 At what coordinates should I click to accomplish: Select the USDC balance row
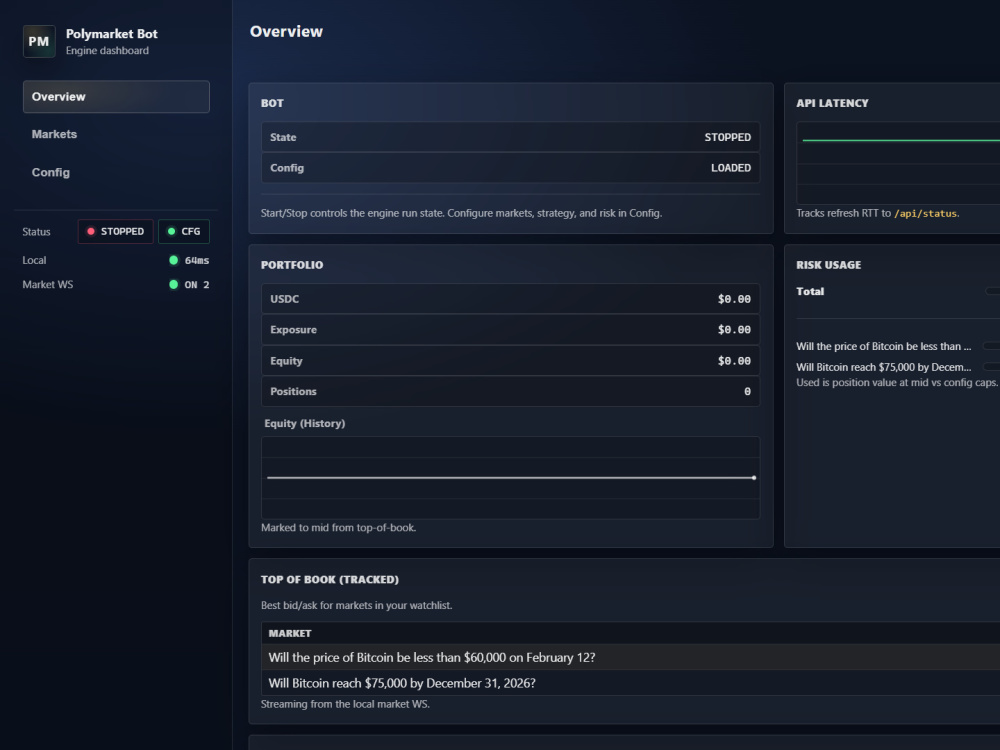coord(510,298)
